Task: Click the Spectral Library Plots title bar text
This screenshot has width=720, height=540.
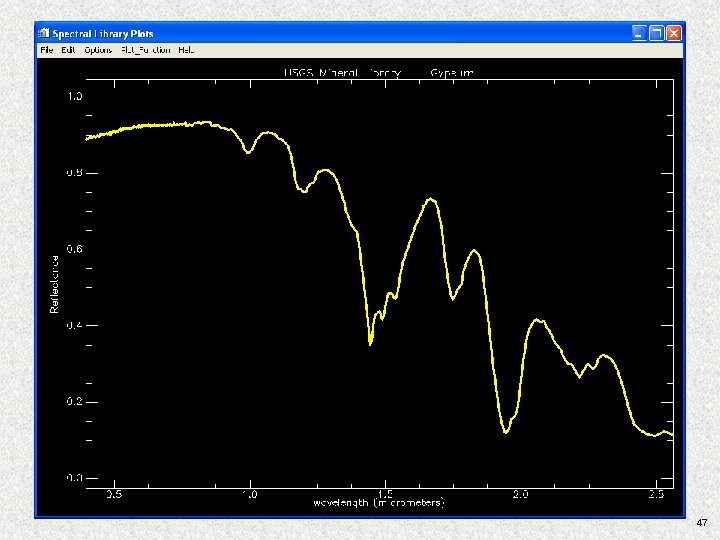Action: click(x=103, y=34)
